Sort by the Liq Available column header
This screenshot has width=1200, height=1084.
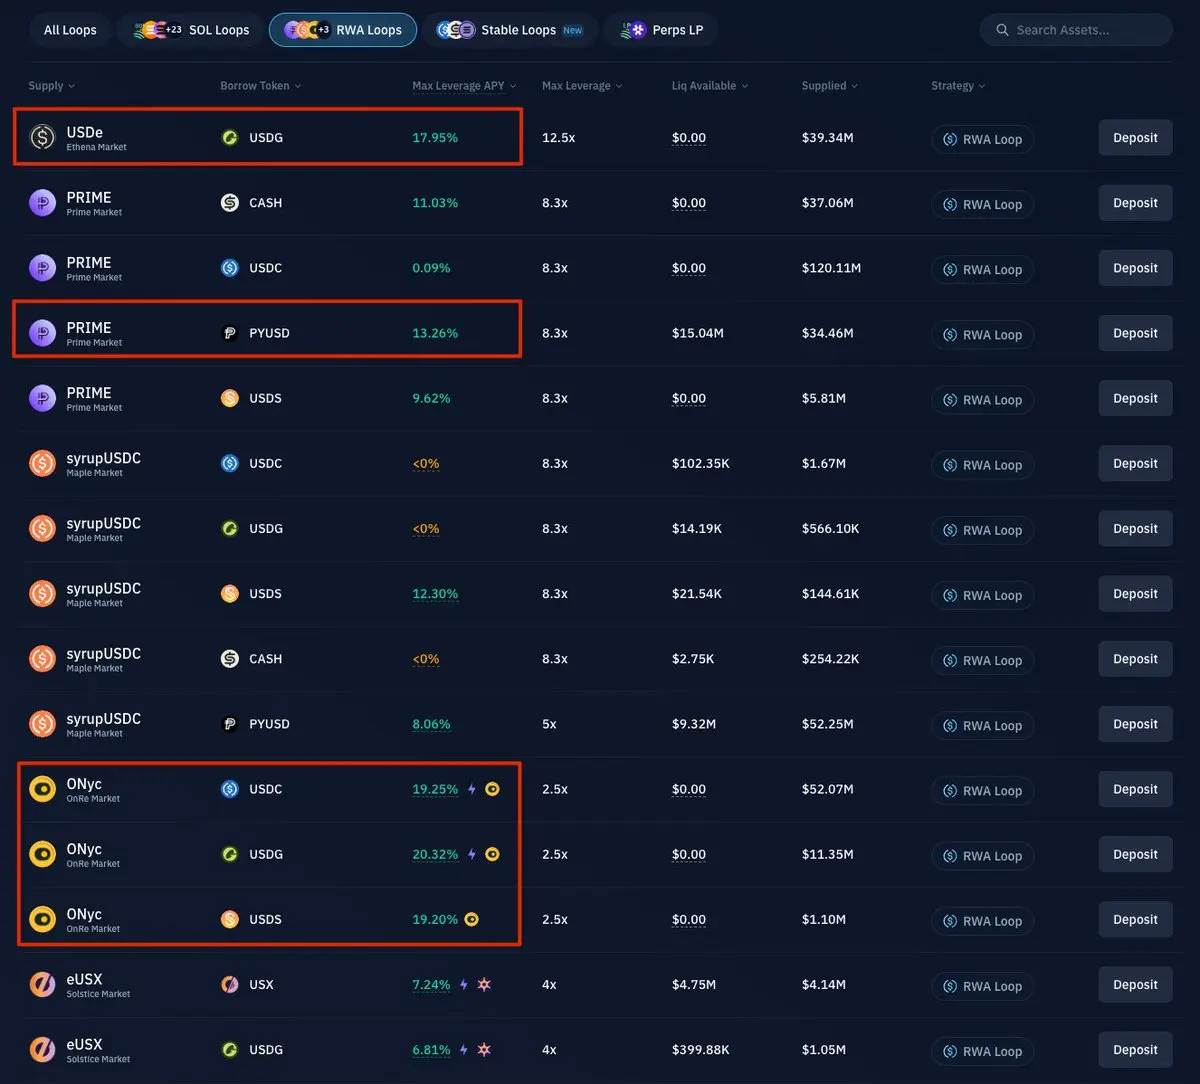coord(710,86)
